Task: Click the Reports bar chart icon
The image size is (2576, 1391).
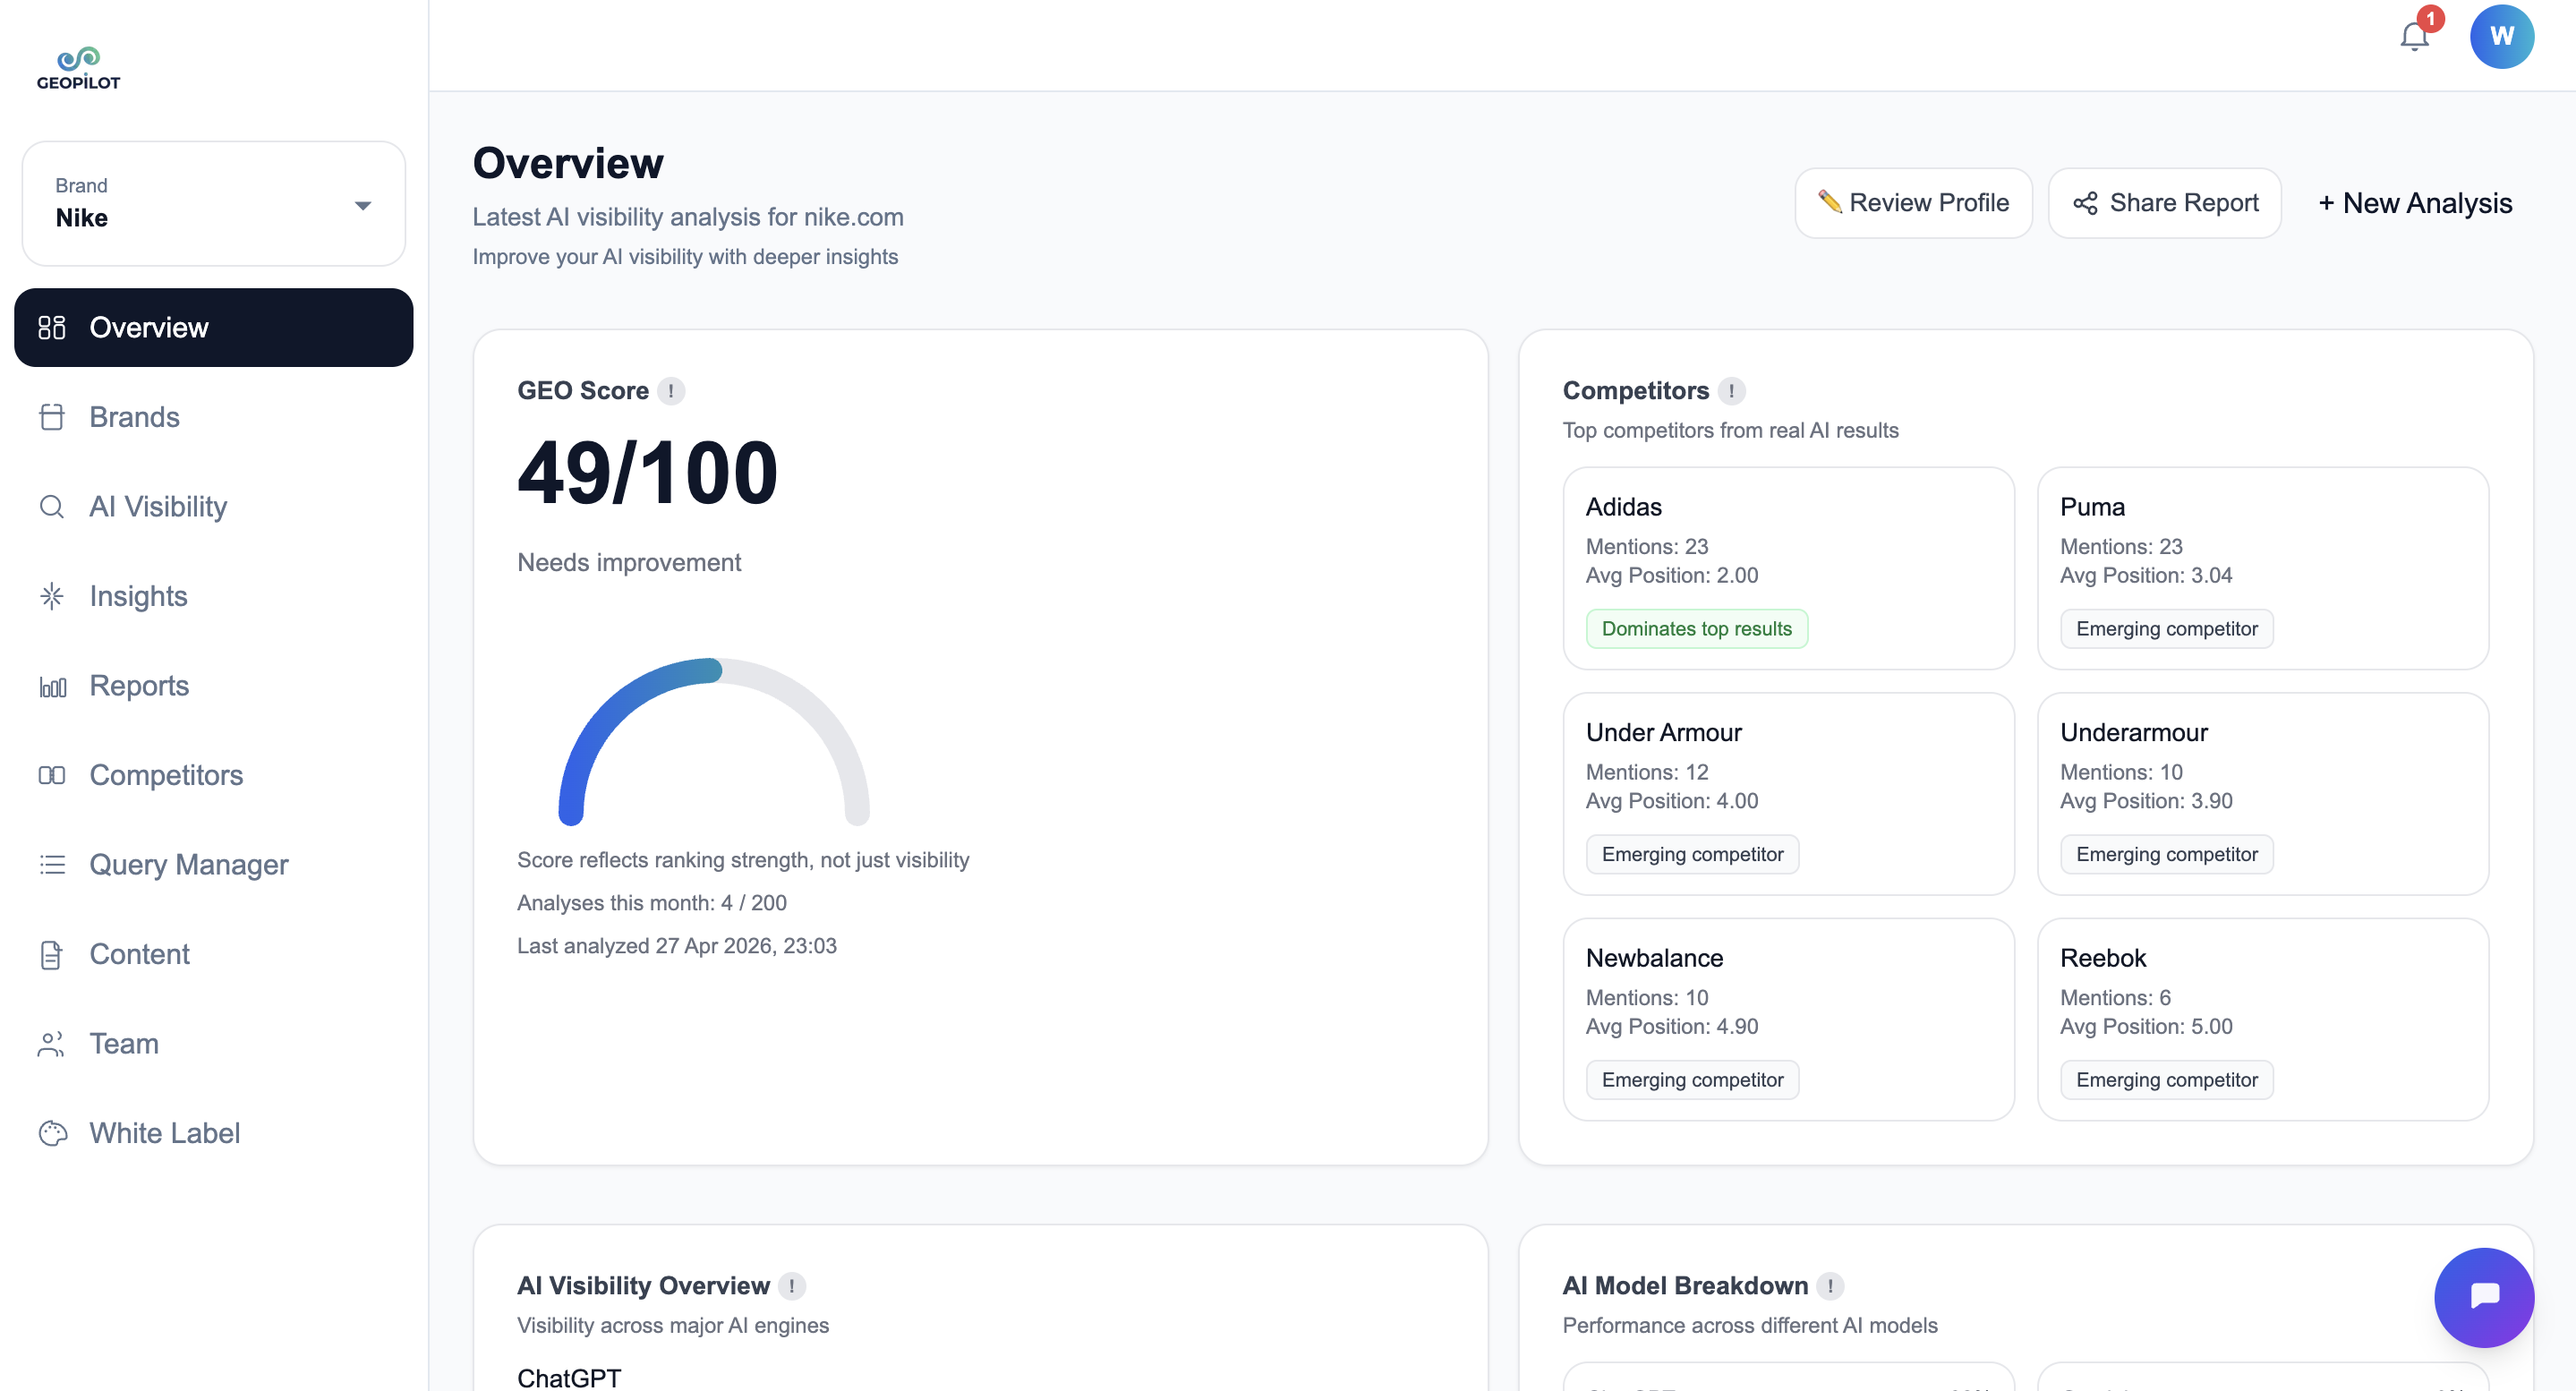Action: 52,686
